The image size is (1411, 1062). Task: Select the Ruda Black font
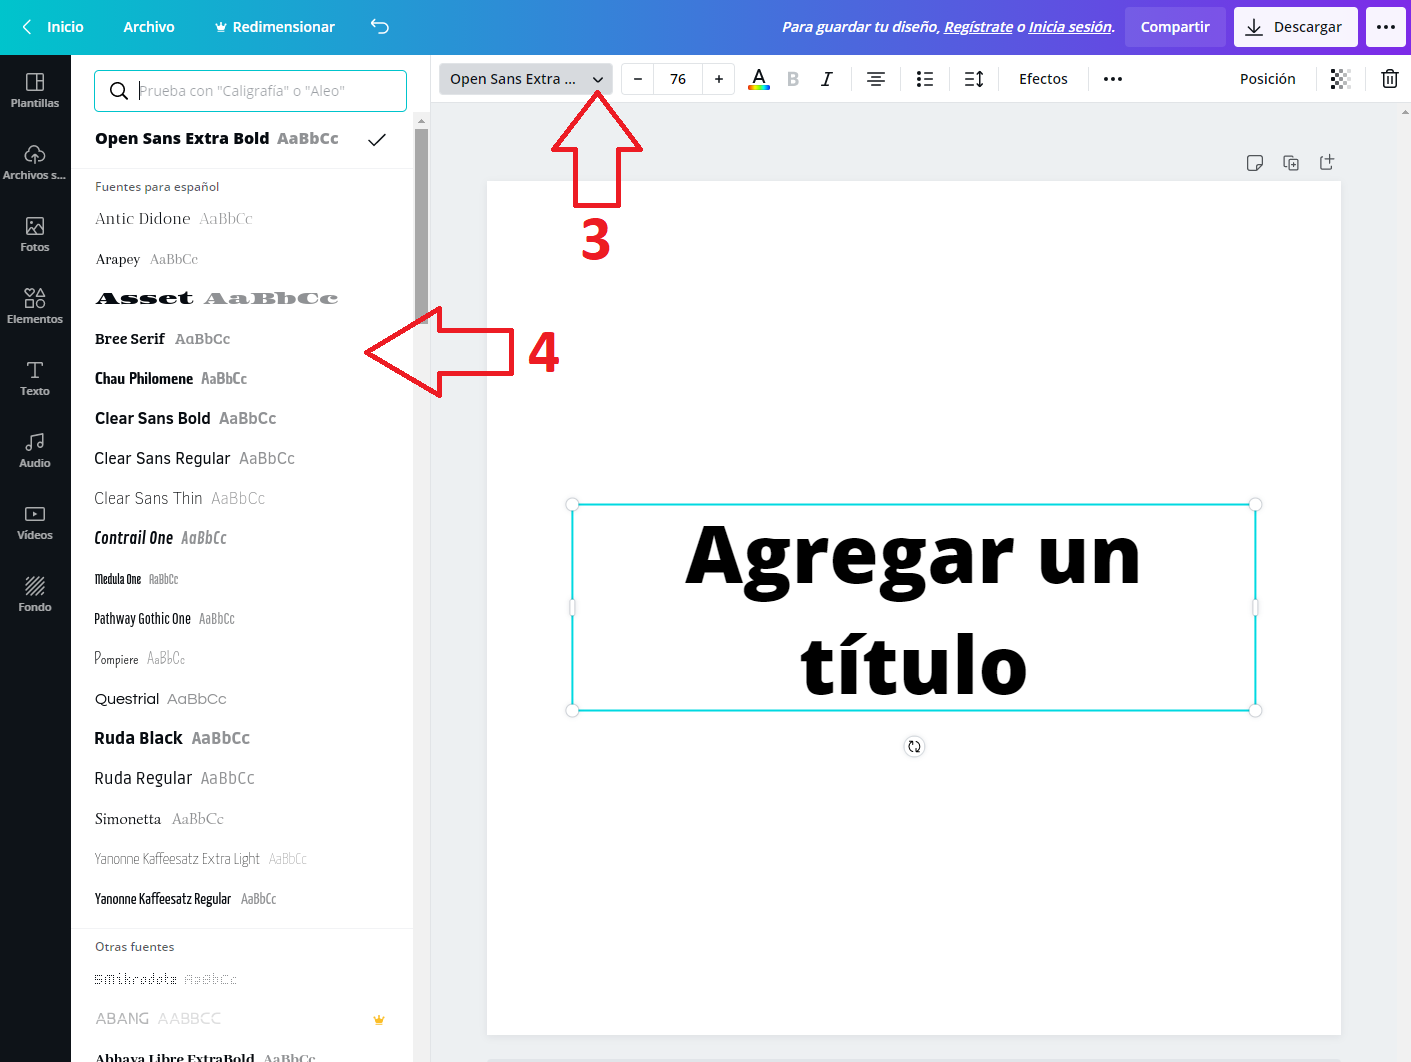(242, 739)
